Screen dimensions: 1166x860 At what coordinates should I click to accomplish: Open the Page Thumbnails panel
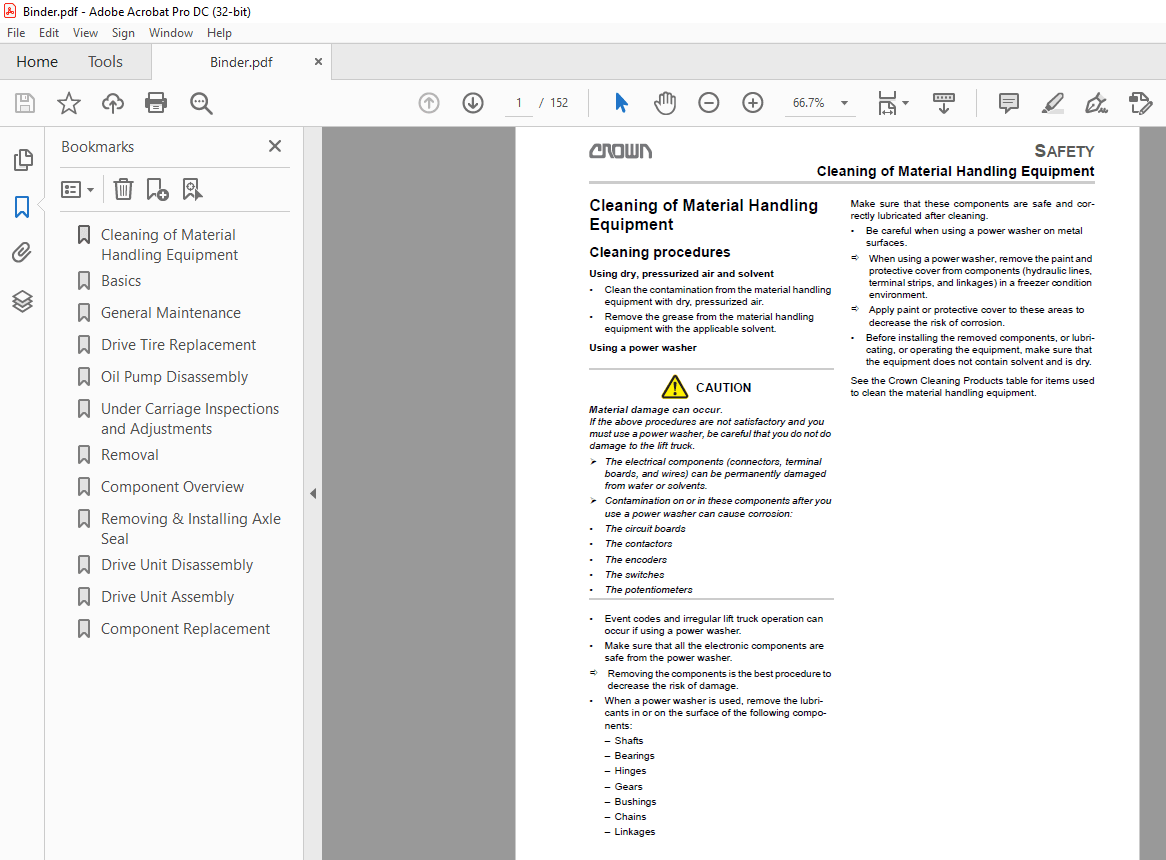pos(22,160)
